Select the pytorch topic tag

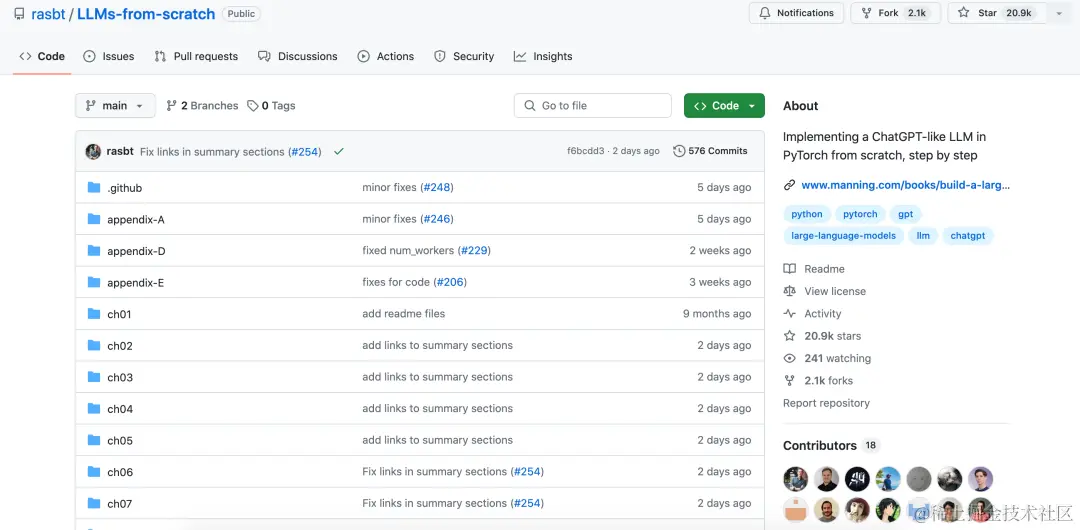coord(860,214)
